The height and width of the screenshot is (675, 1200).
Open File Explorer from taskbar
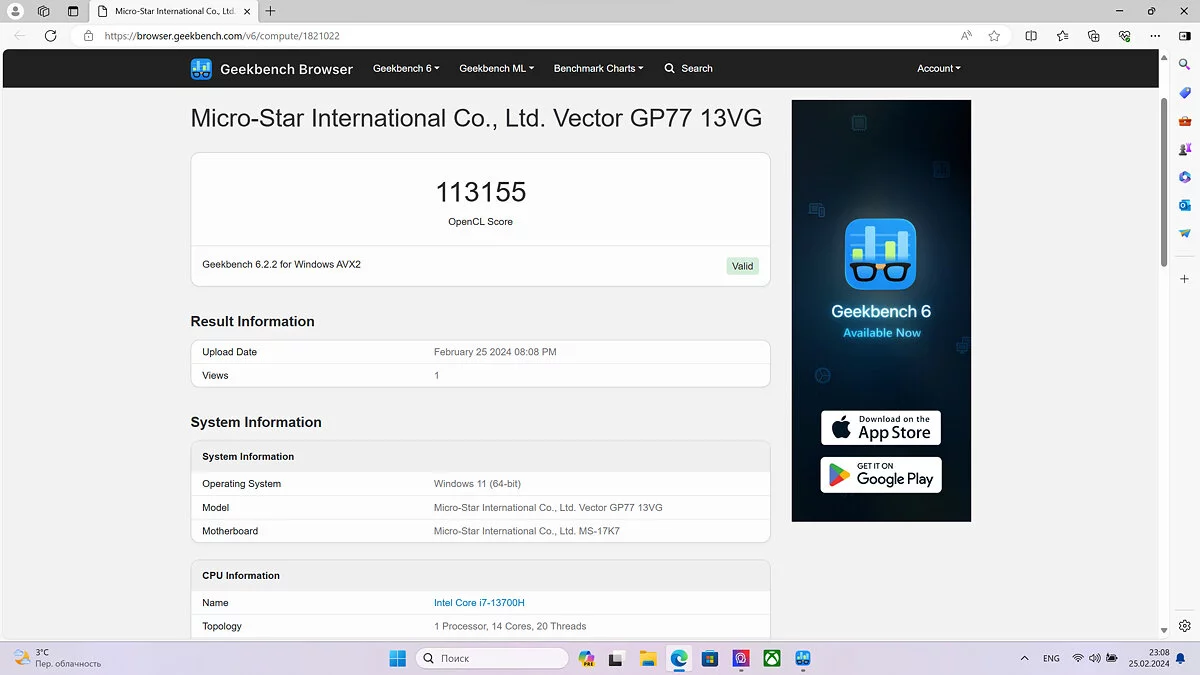point(648,658)
